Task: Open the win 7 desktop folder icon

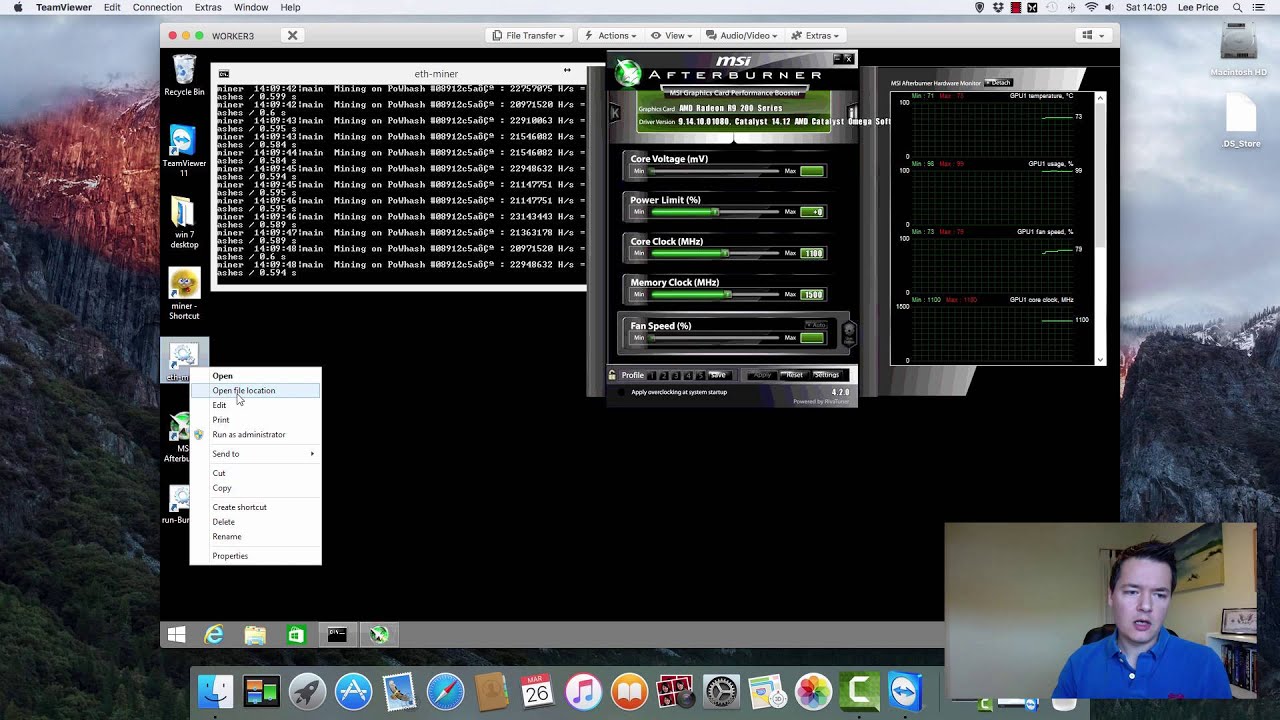Action: [184, 222]
